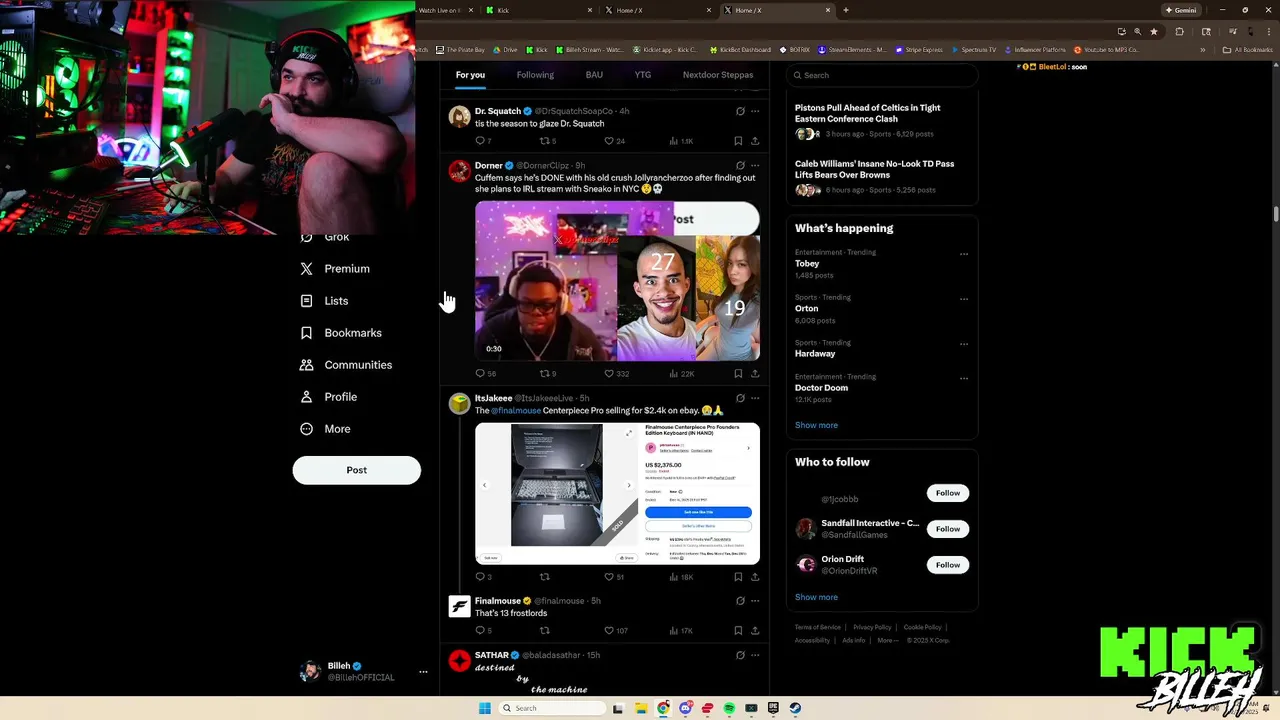Open Billeh account switcher menu
Image resolution: width=1280 pixels, height=720 pixels.
click(x=365, y=671)
